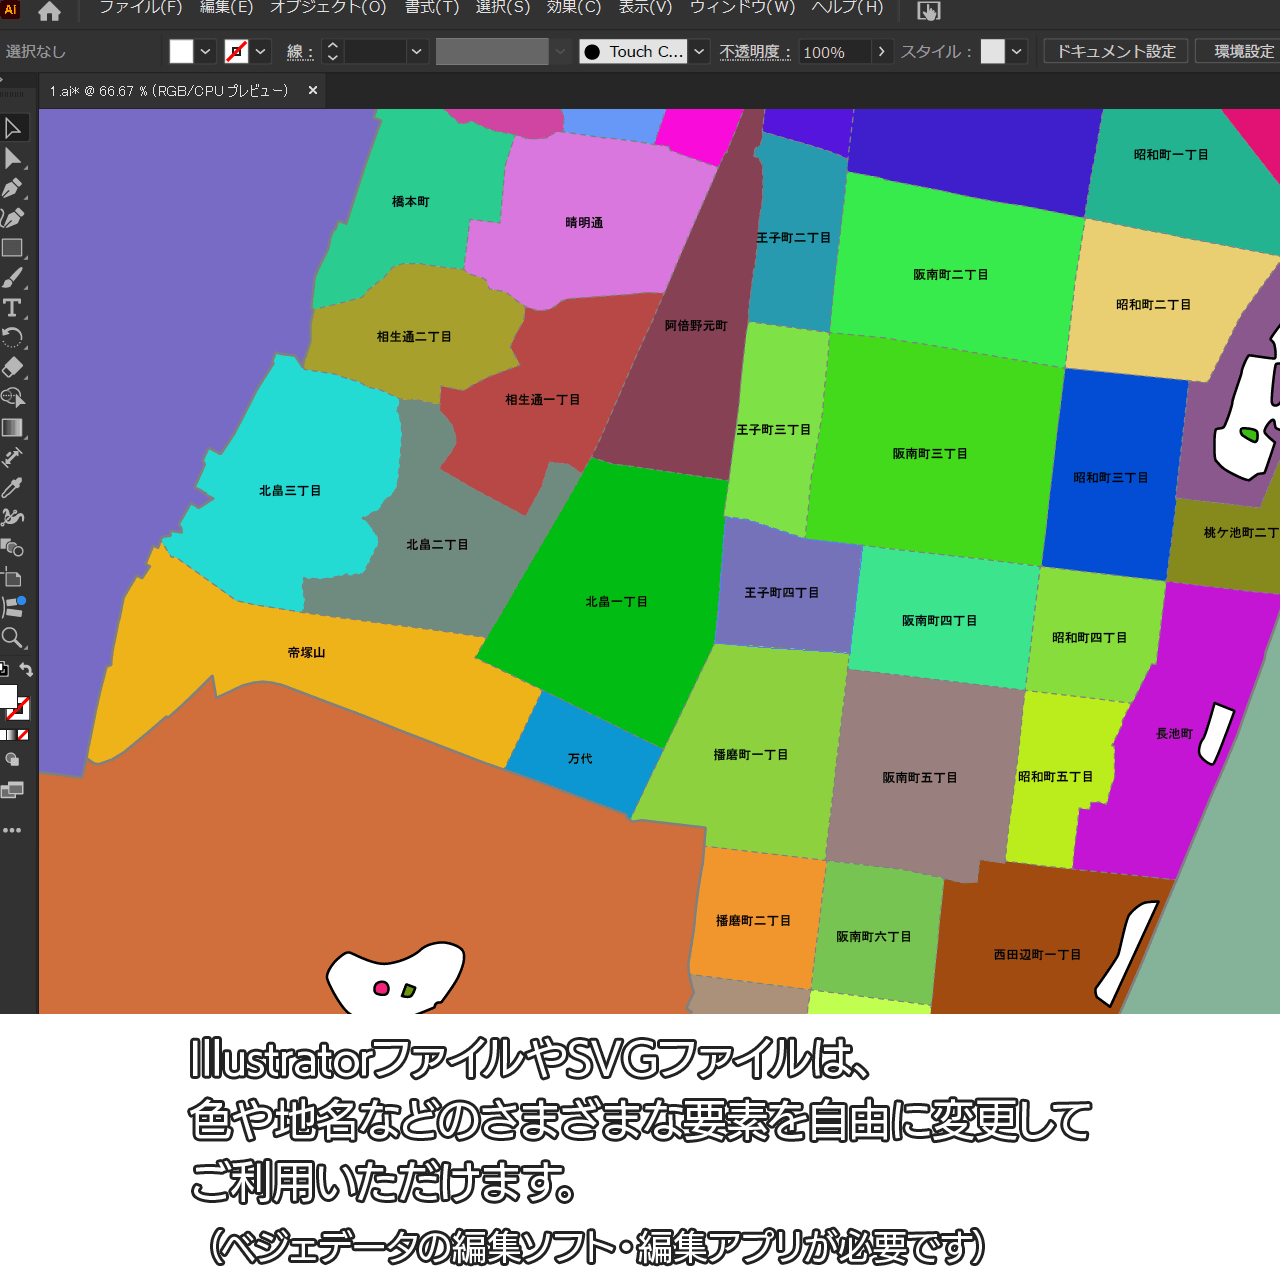
Task: Toggle default fill and stroke
Action: [x=4, y=670]
